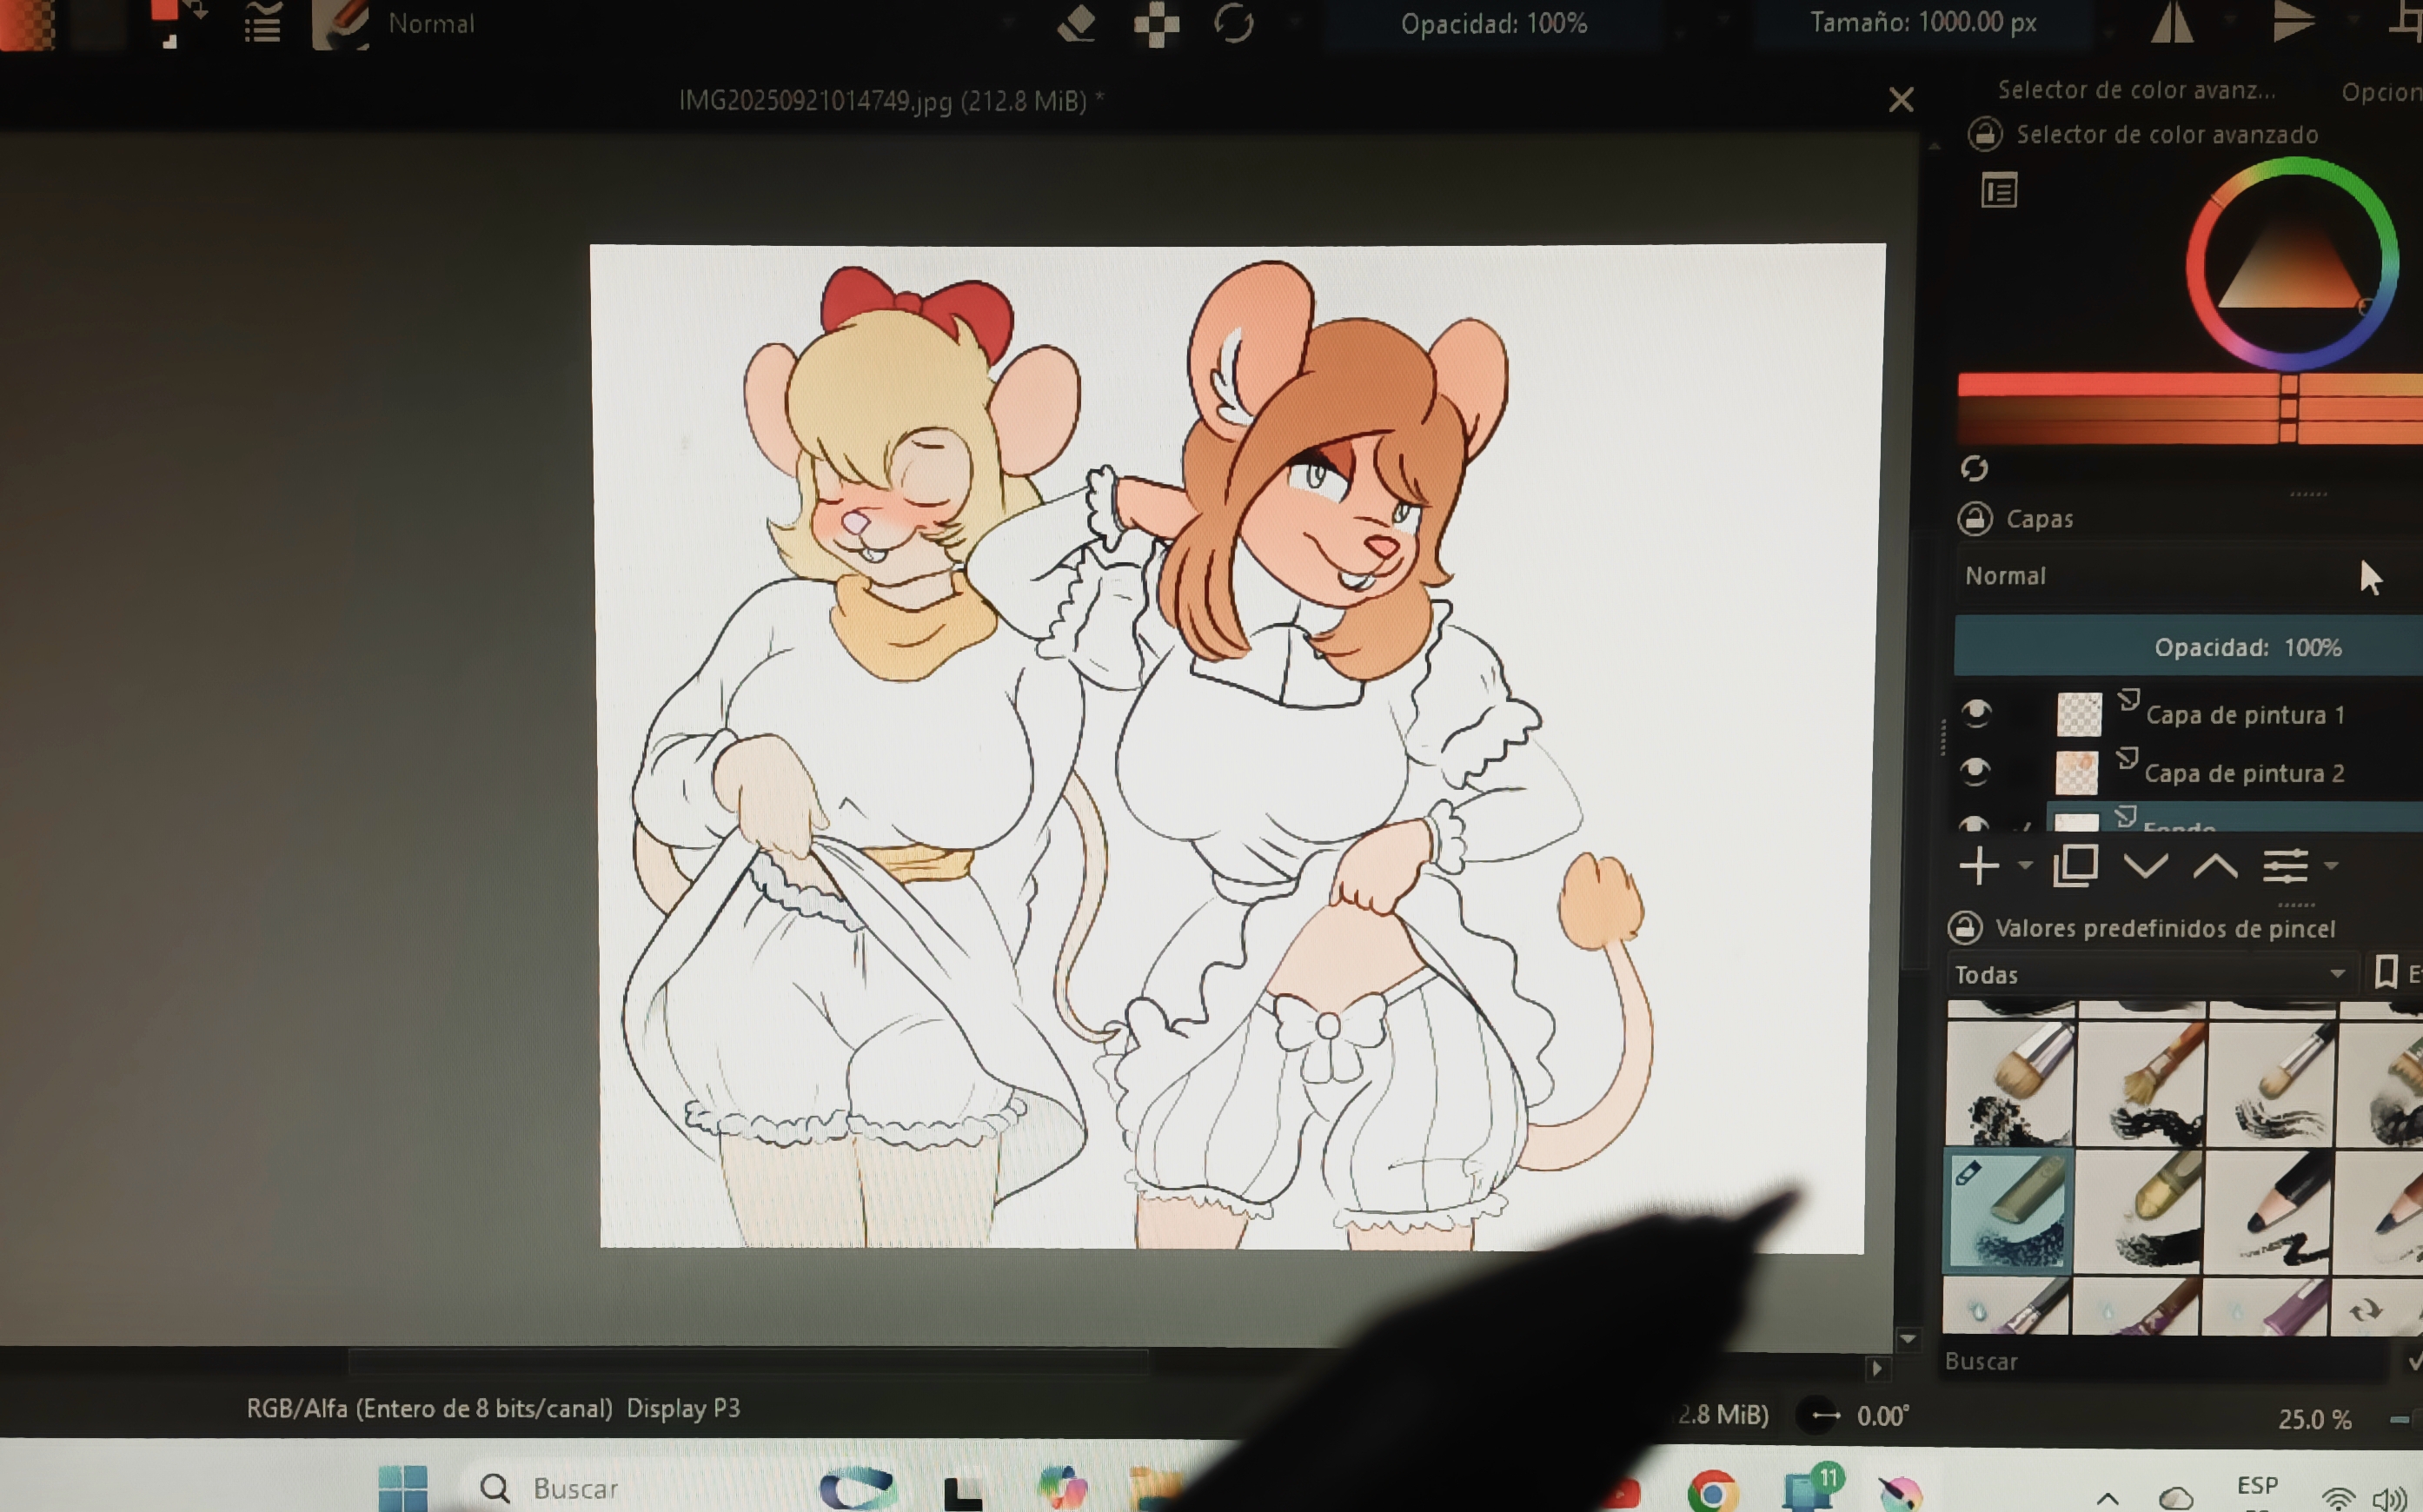
Task: Hide Capa de pintura 1 layer
Action: point(1975,713)
